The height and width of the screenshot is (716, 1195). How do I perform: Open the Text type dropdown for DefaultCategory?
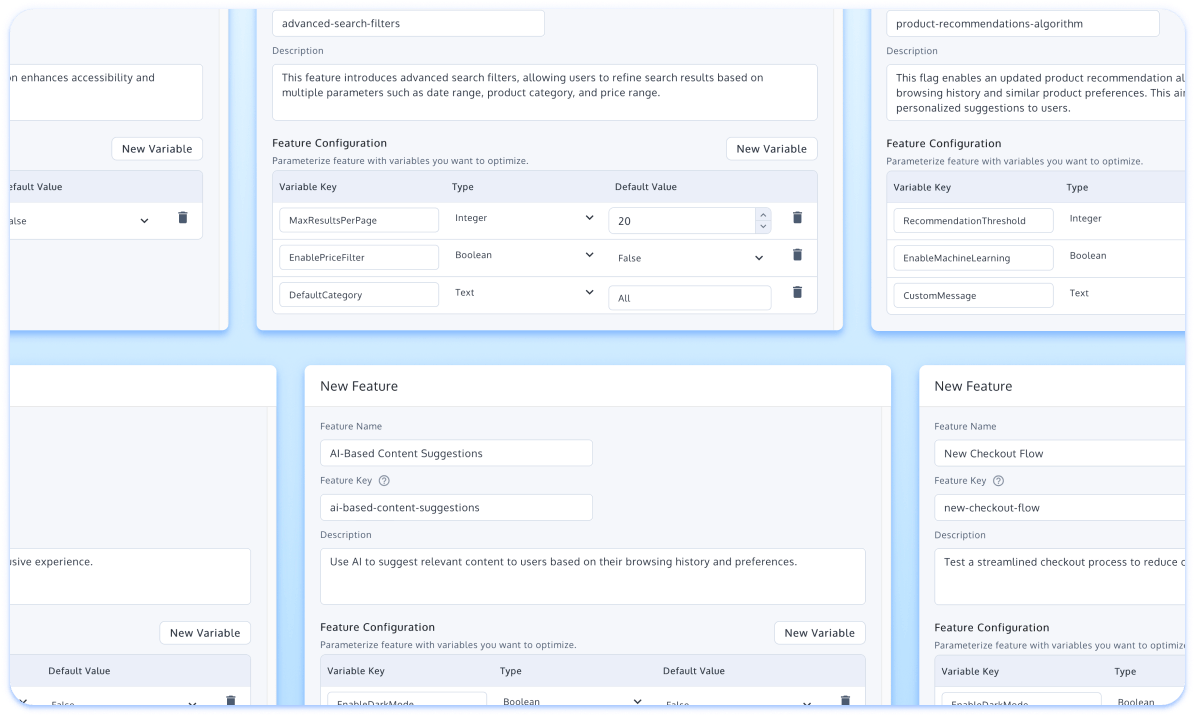click(x=524, y=293)
